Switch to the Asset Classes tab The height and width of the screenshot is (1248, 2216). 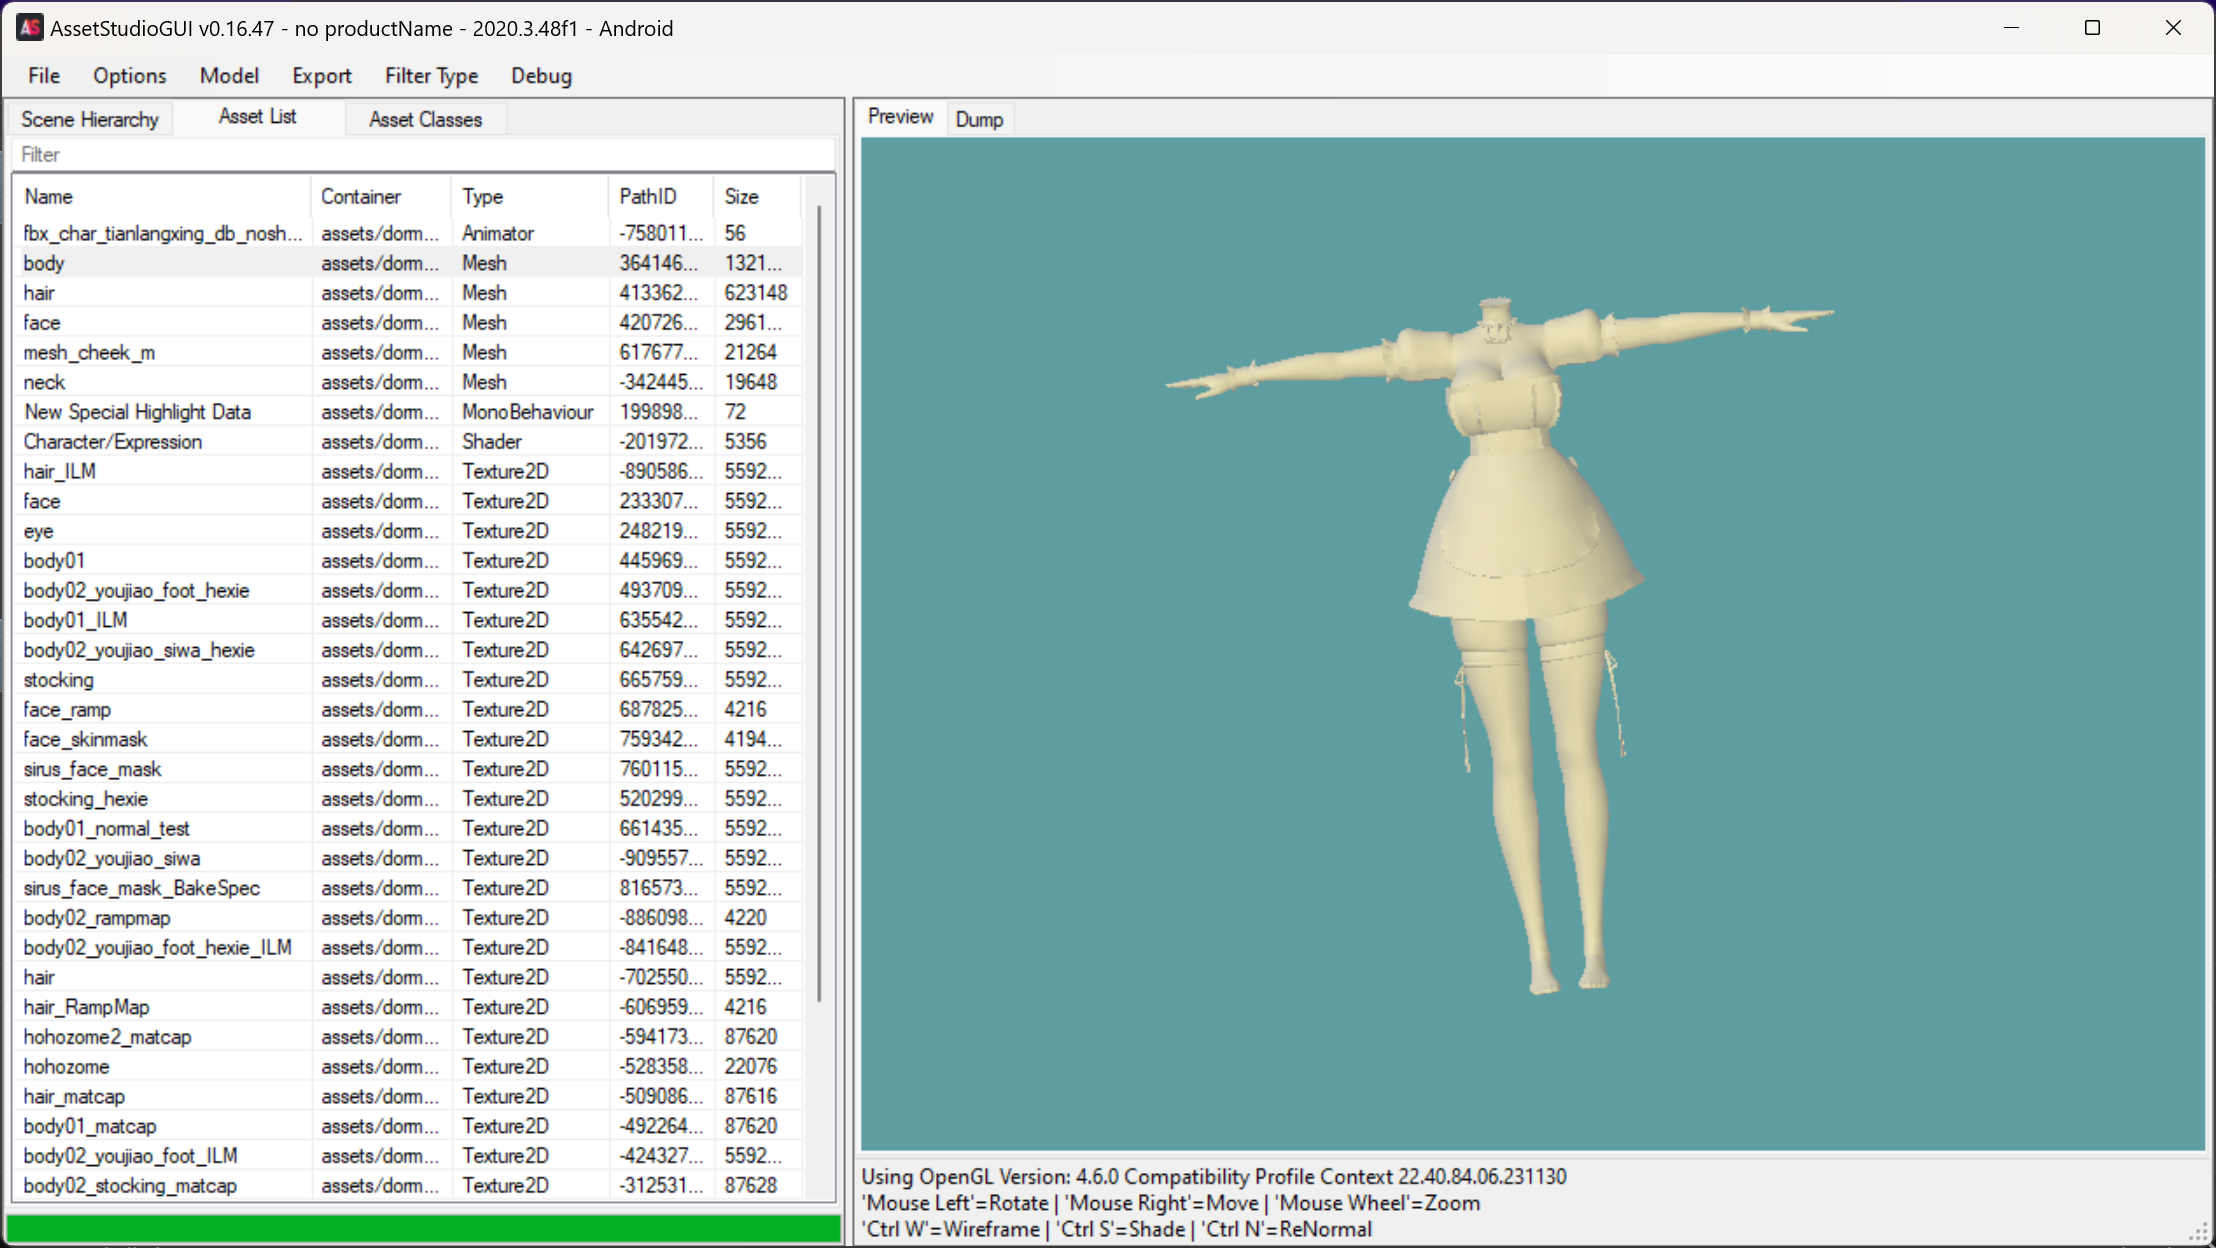pyautogui.click(x=425, y=120)
